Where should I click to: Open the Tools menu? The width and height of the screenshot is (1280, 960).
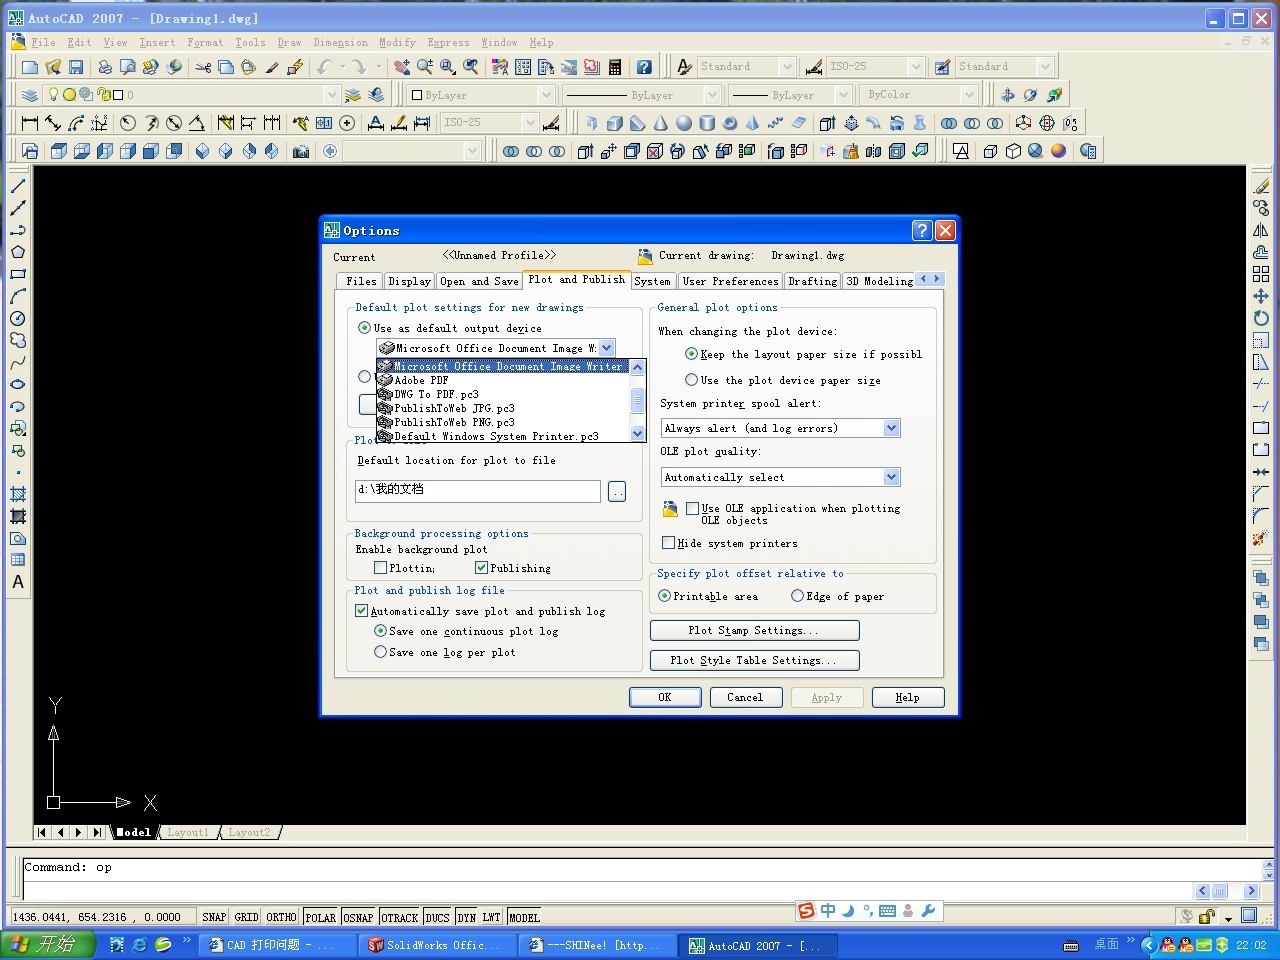250,42
